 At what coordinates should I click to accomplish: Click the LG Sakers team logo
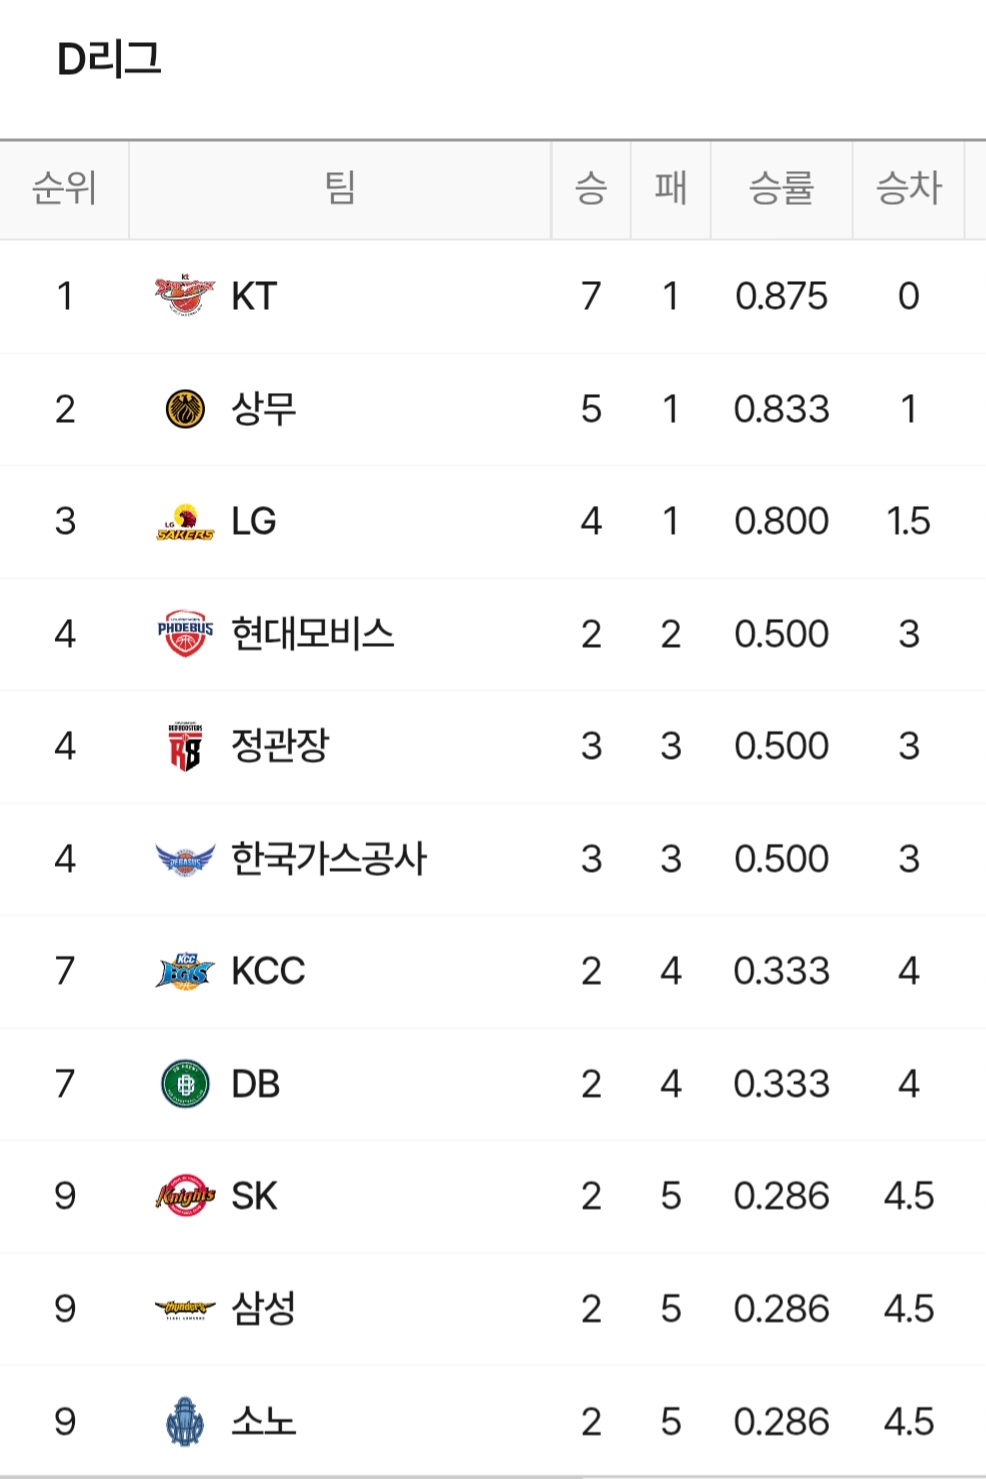(x=185, y=522)
